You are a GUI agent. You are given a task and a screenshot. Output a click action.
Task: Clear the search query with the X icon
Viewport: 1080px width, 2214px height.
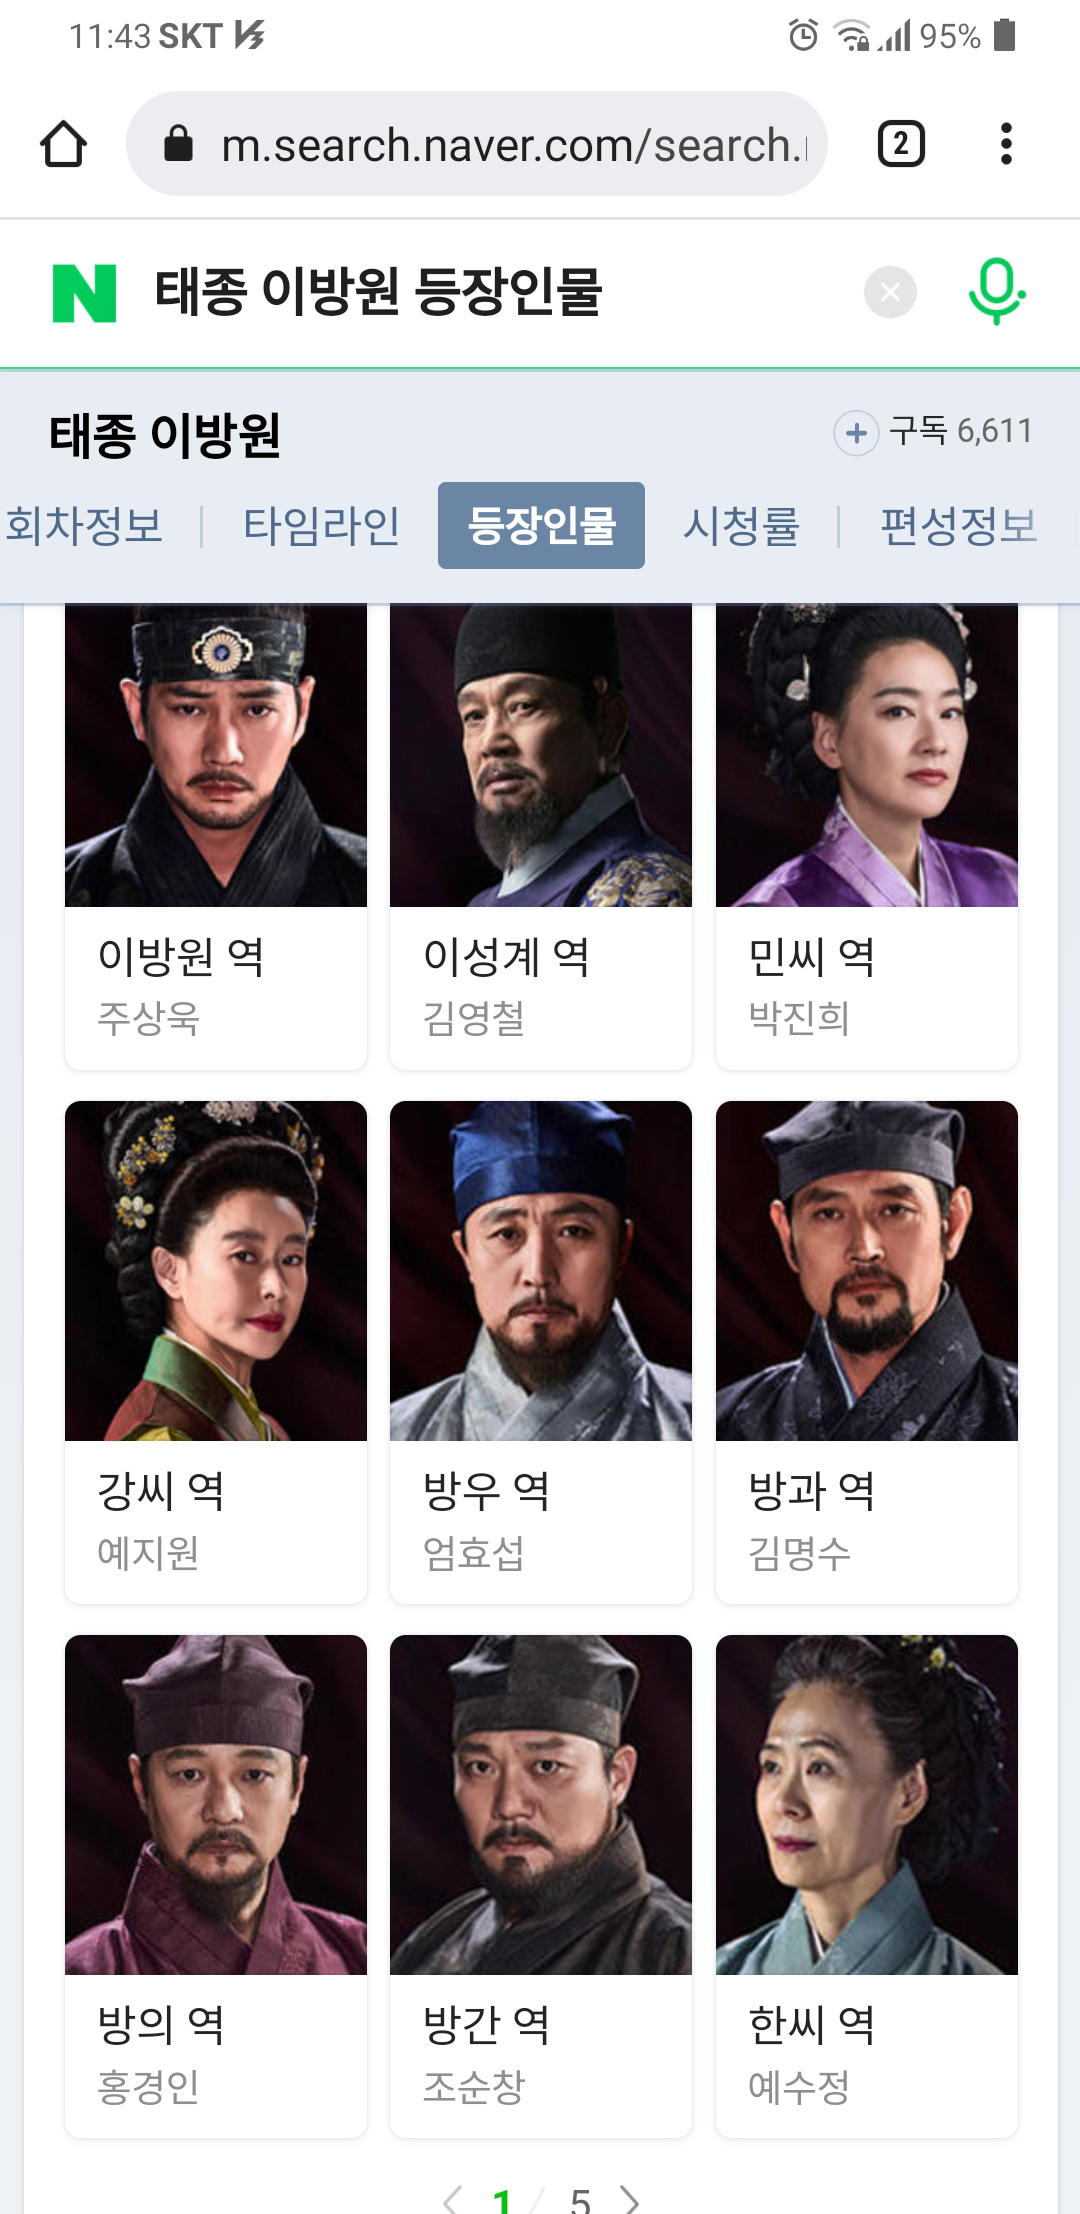[x=890, y=292]
